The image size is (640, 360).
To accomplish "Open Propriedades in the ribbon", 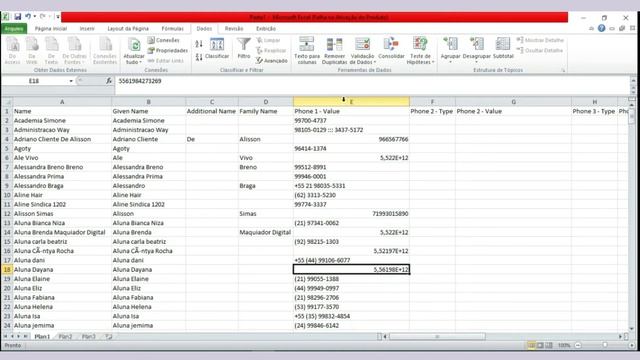I will point(168,50).
